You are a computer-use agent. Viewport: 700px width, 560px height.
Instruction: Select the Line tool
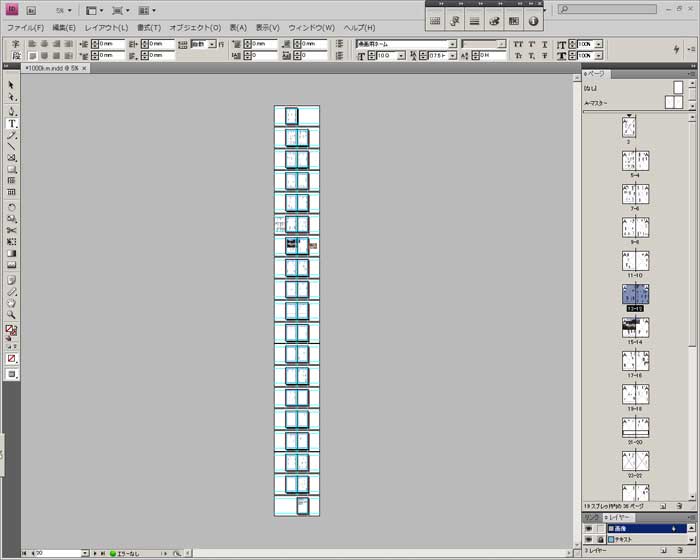pos(12,146)
